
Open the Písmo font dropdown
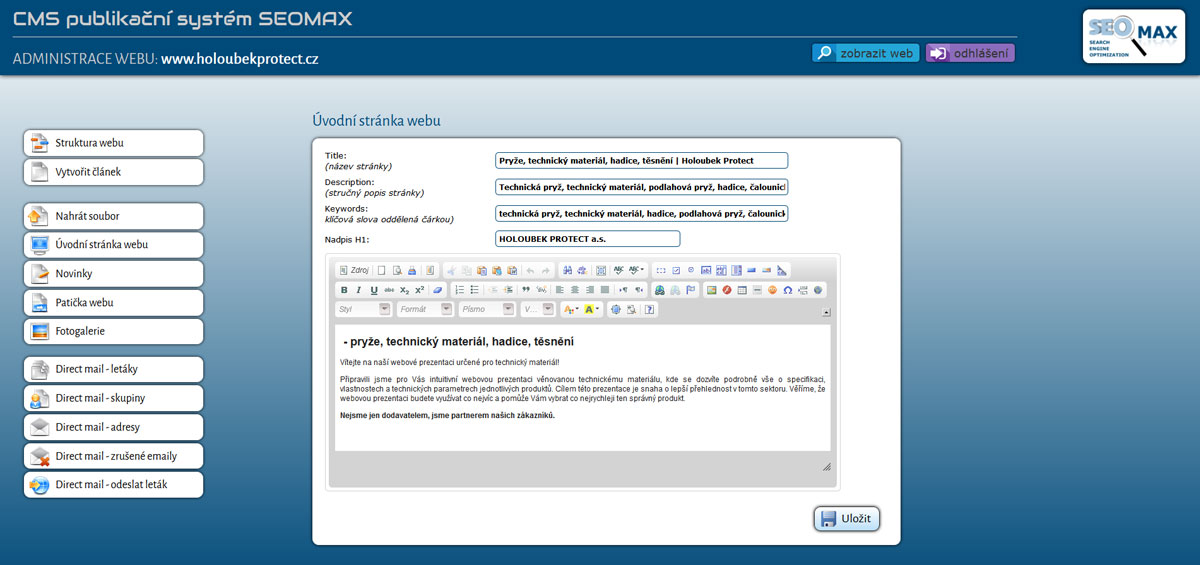coord(486,309)
